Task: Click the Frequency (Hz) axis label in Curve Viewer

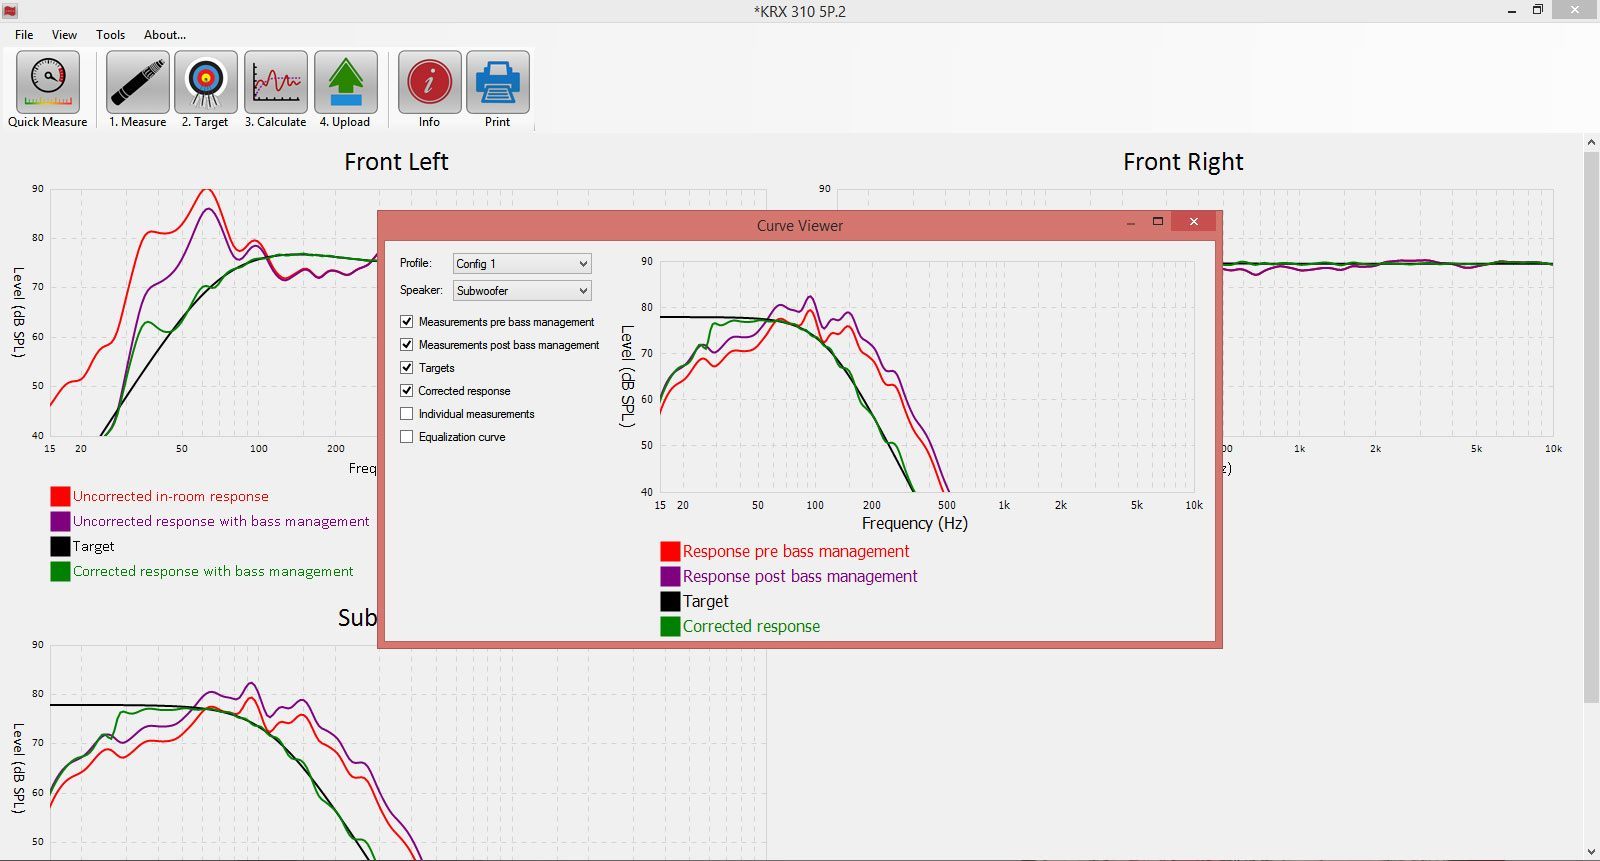Action: click(915, 523)
